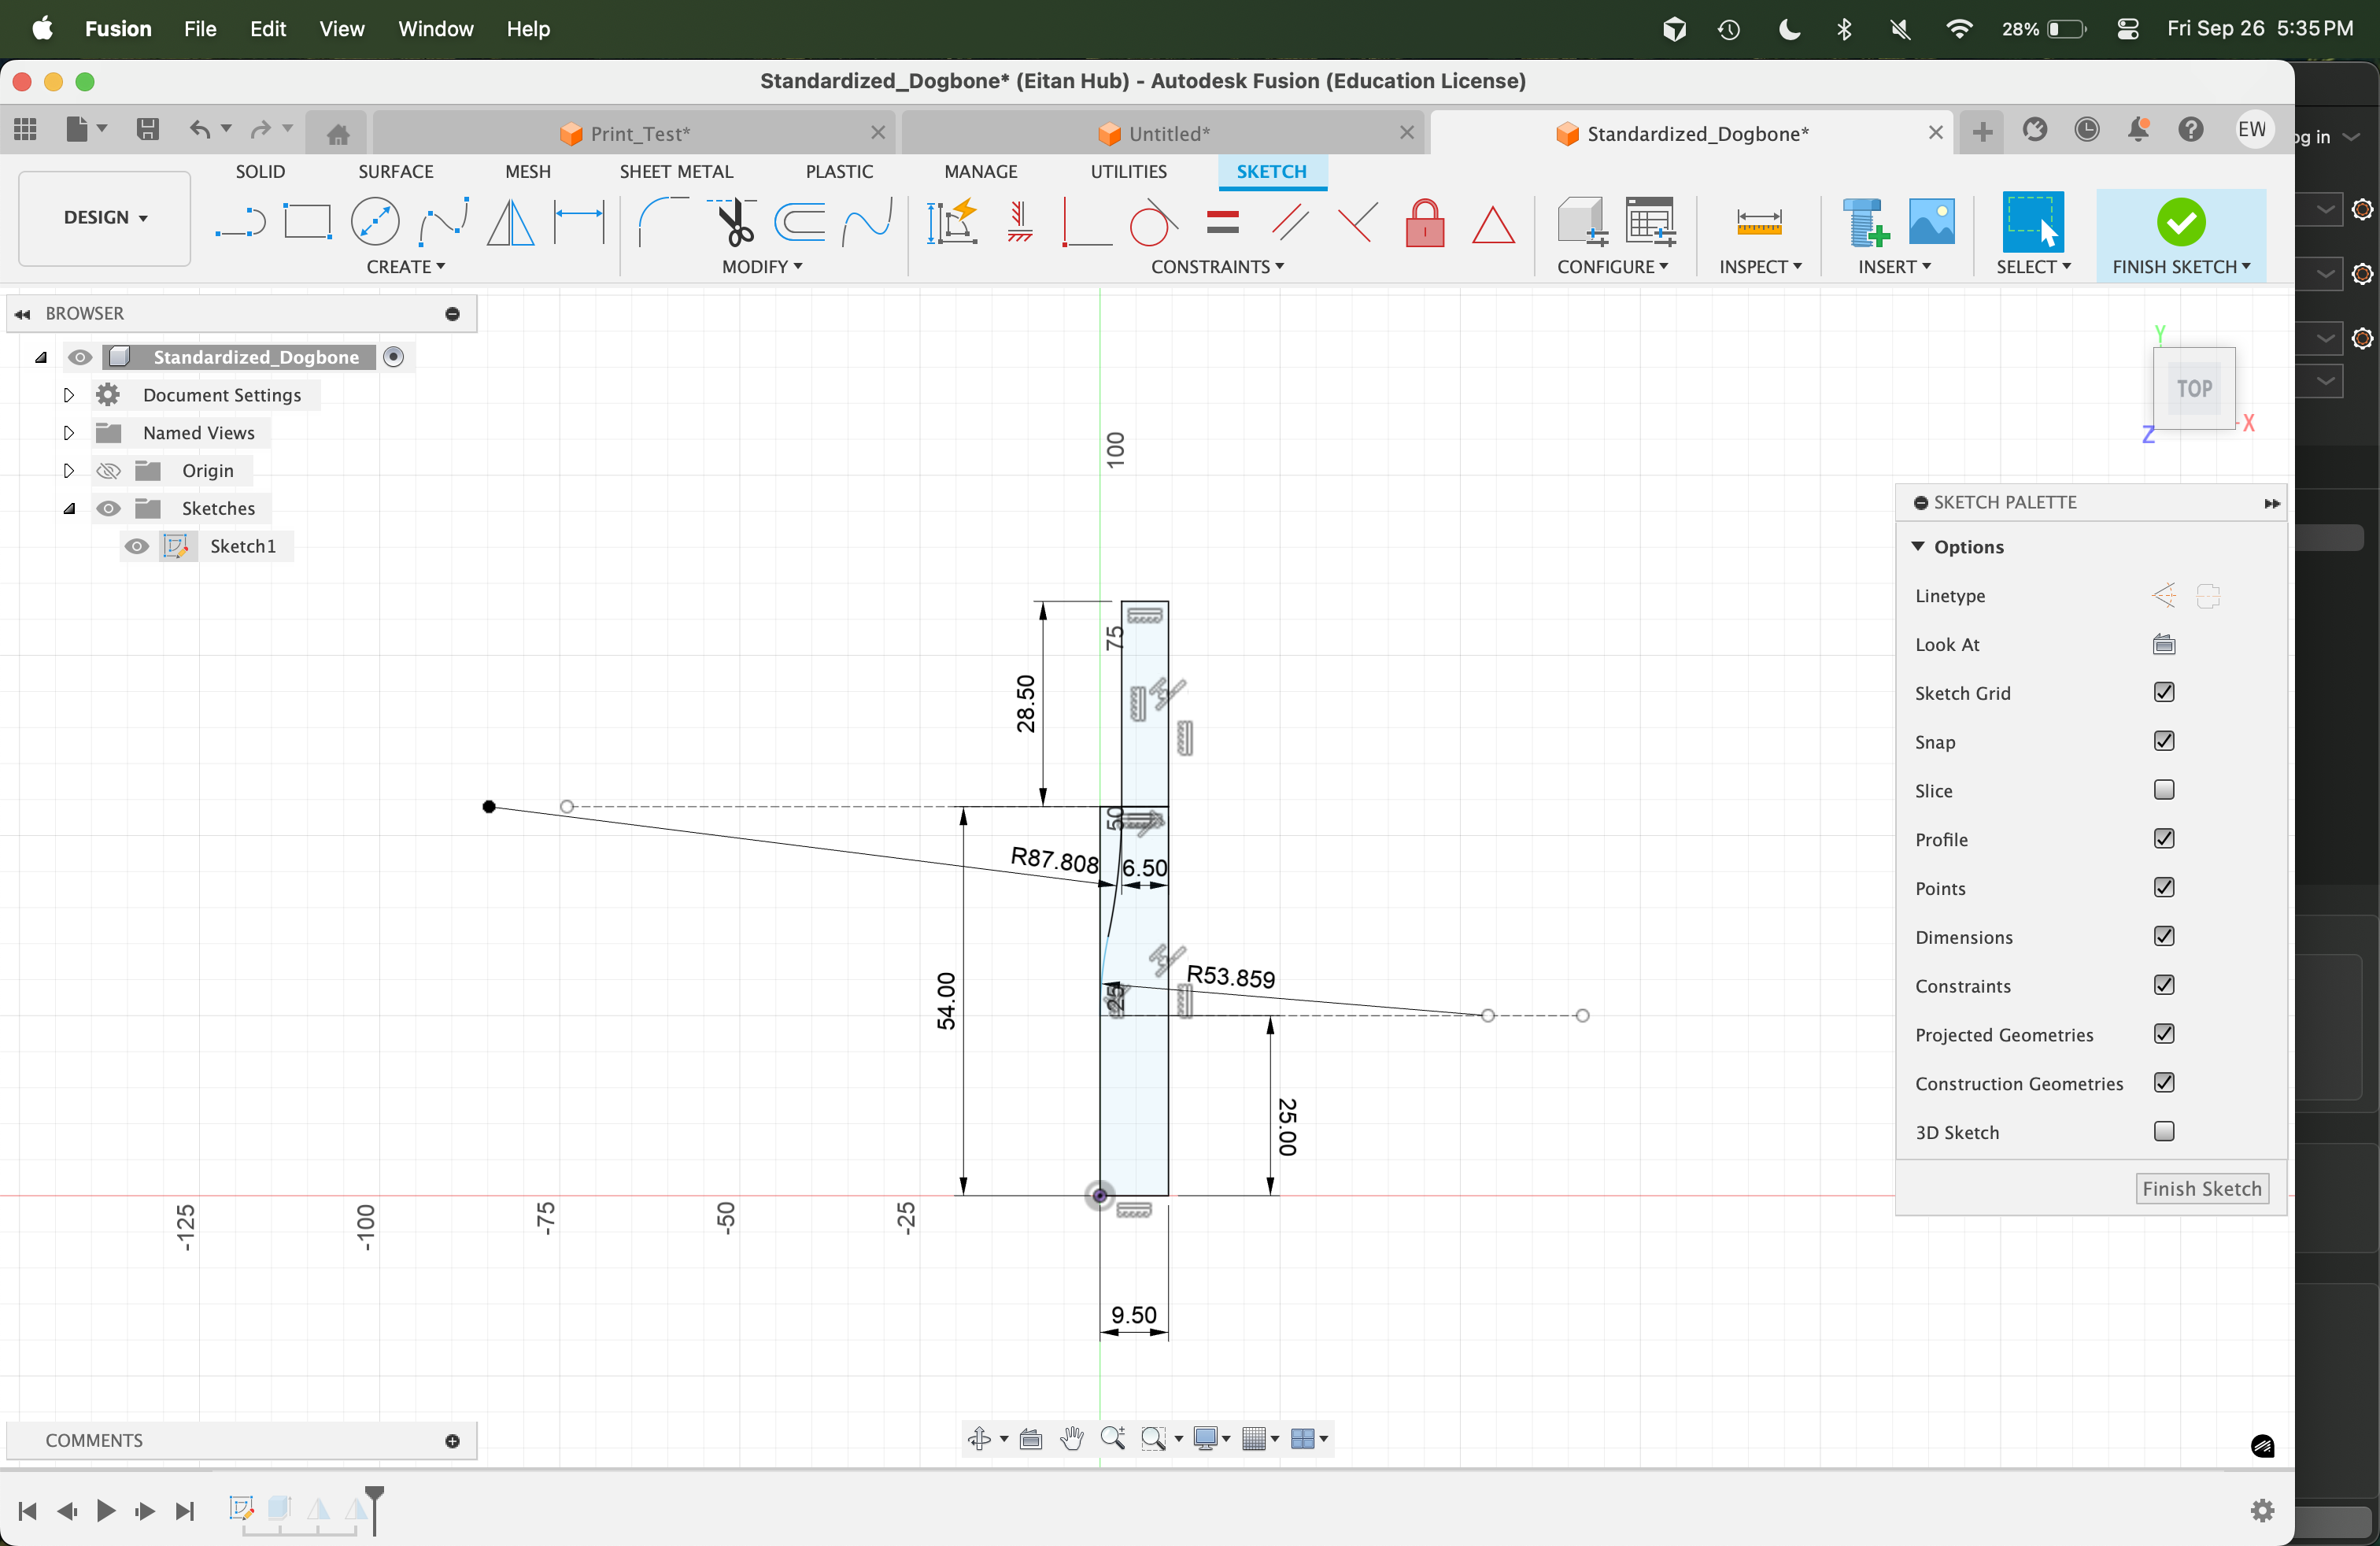
Task: Click the timeline play button
Action: tap(106, 1510)
